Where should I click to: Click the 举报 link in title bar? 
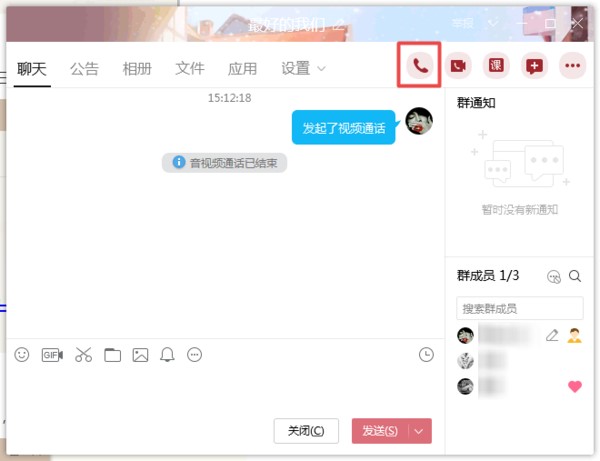click(463, 24)
